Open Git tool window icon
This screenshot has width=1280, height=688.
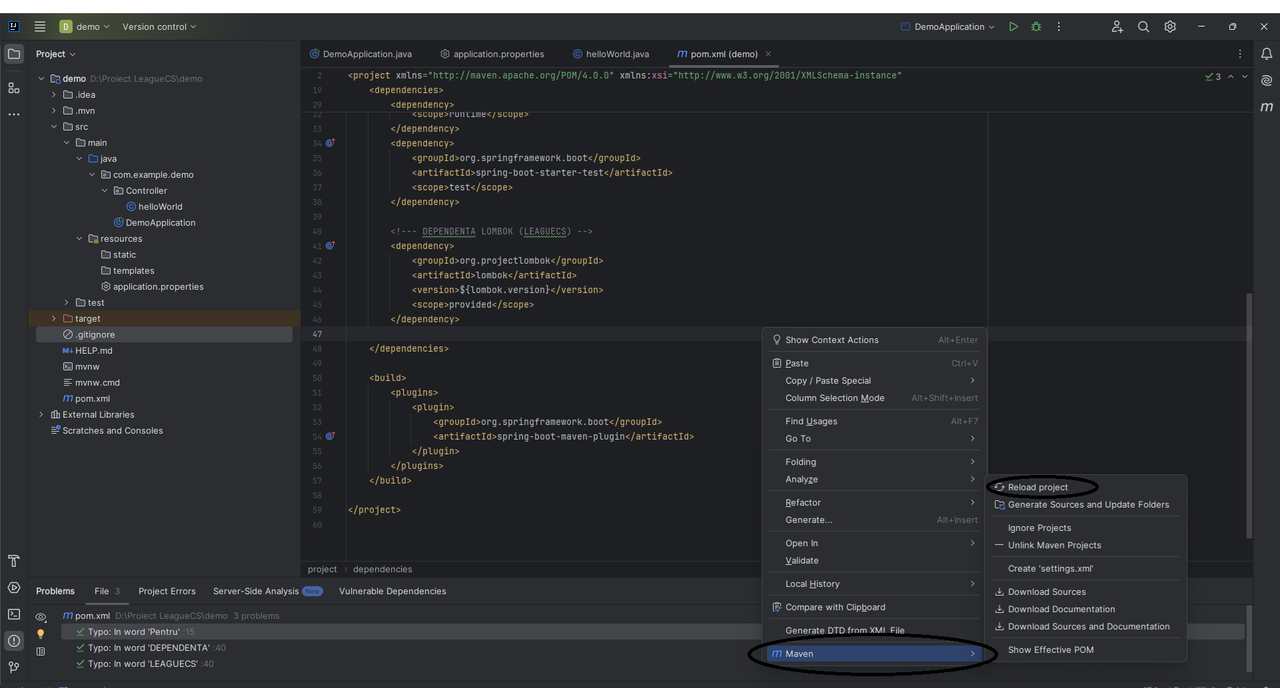coord(14,667)
